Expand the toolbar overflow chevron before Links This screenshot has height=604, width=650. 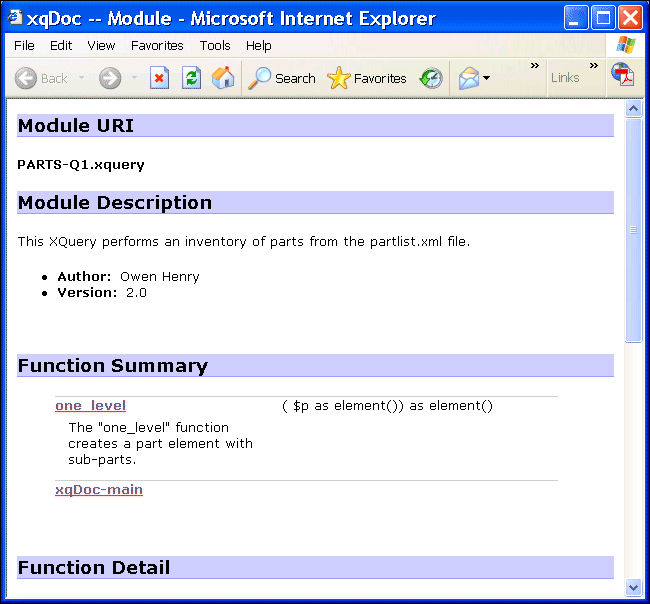click(535, 67)
